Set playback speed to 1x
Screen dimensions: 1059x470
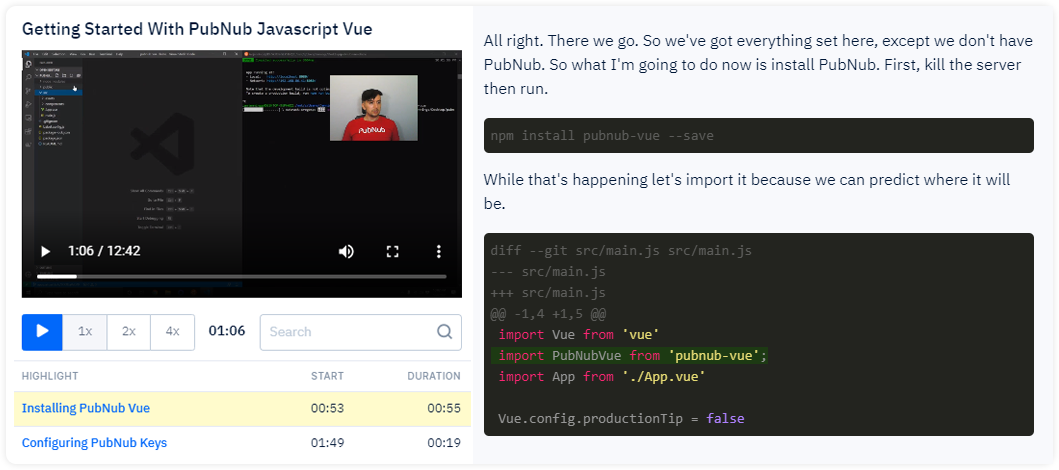tap(85, 332)
